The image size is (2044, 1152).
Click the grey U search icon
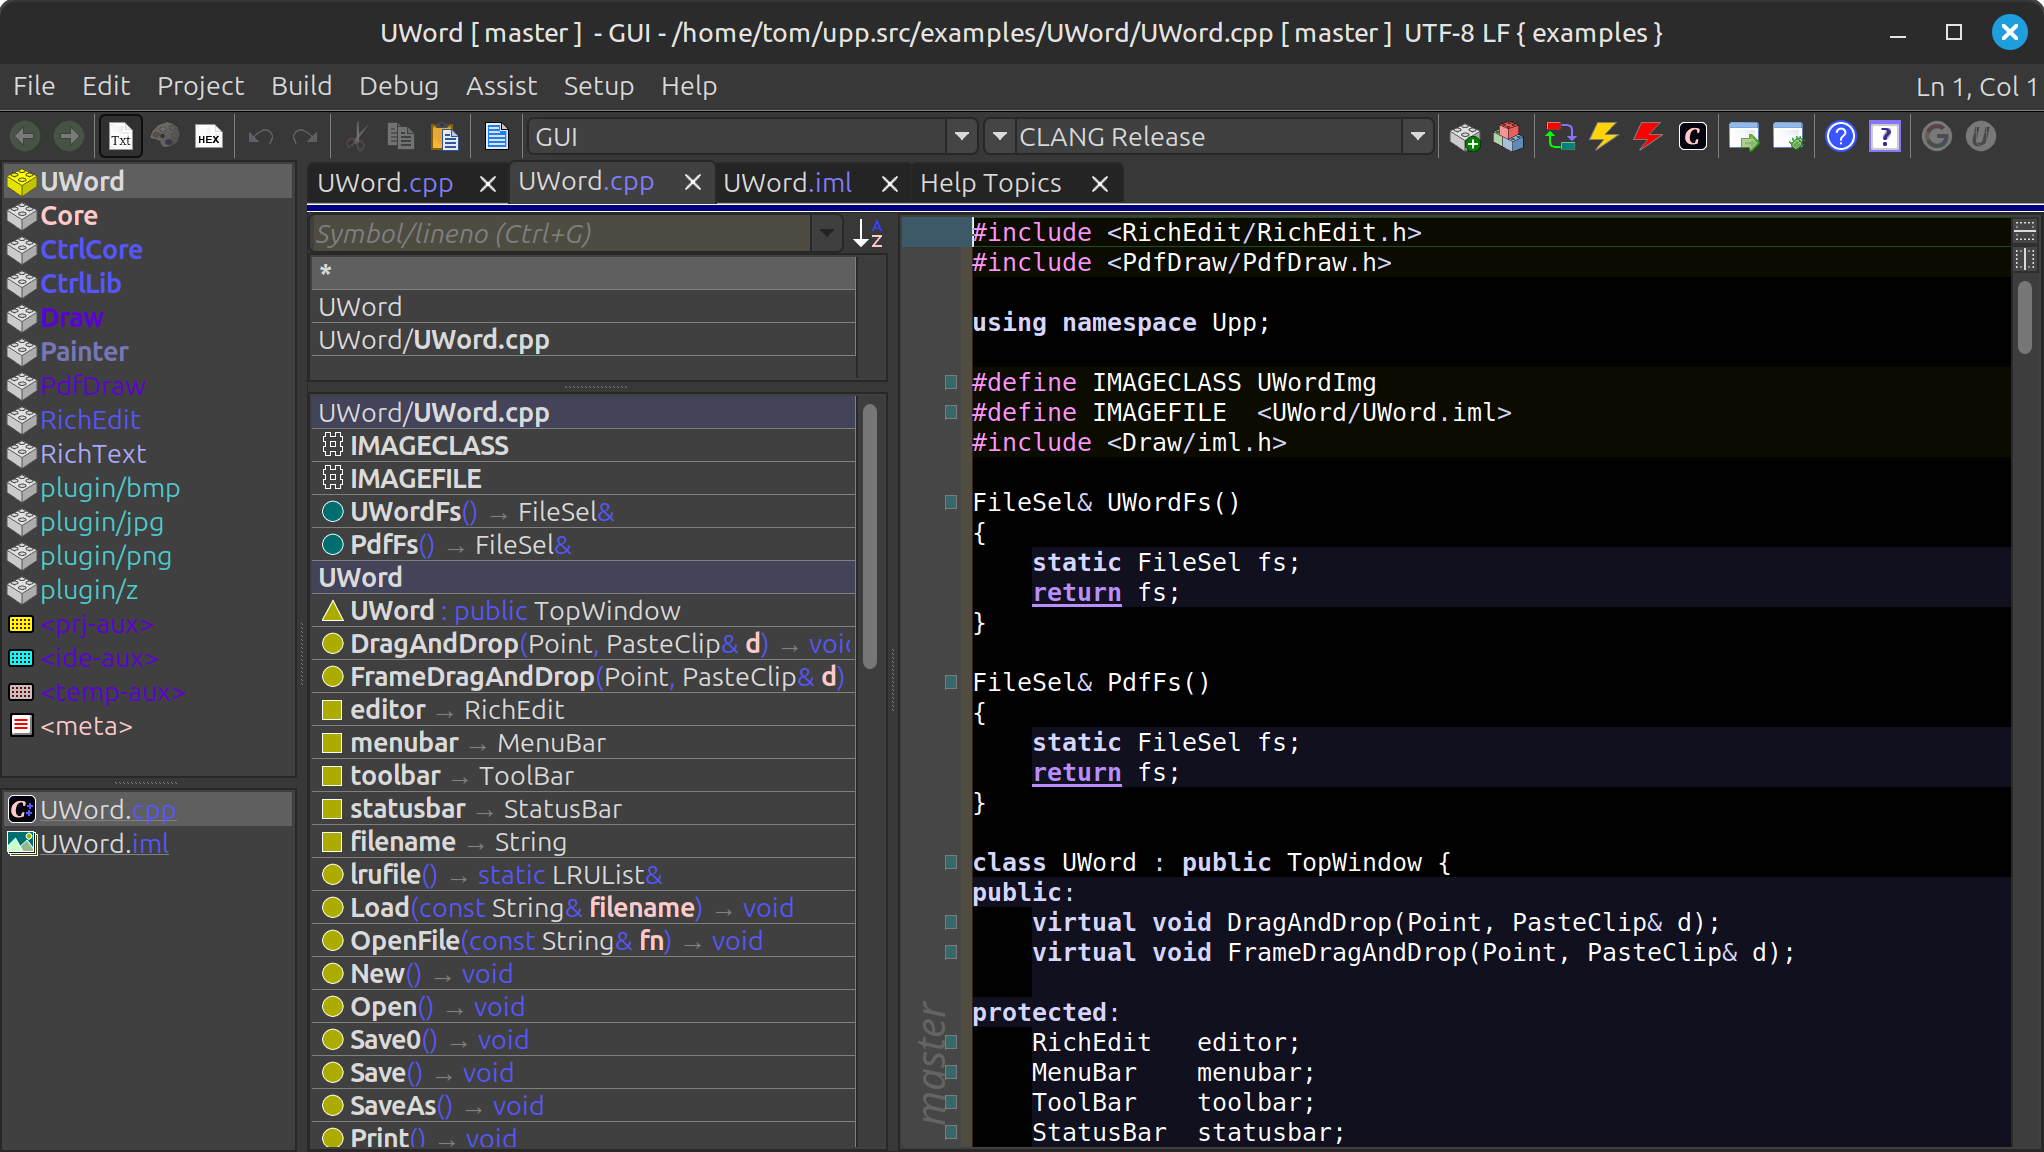coord(1980,136)
